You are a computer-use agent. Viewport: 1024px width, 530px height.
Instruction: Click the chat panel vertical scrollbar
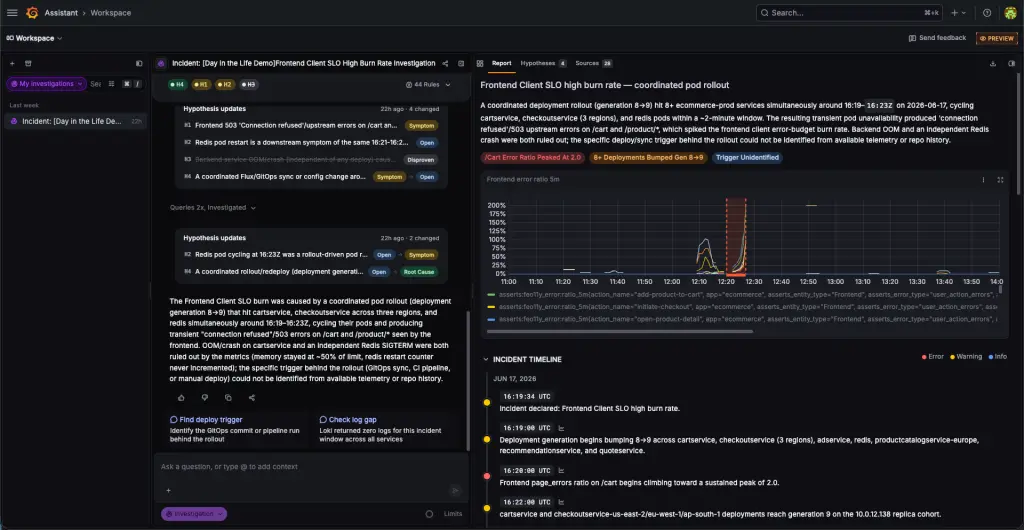pos(468,381)
